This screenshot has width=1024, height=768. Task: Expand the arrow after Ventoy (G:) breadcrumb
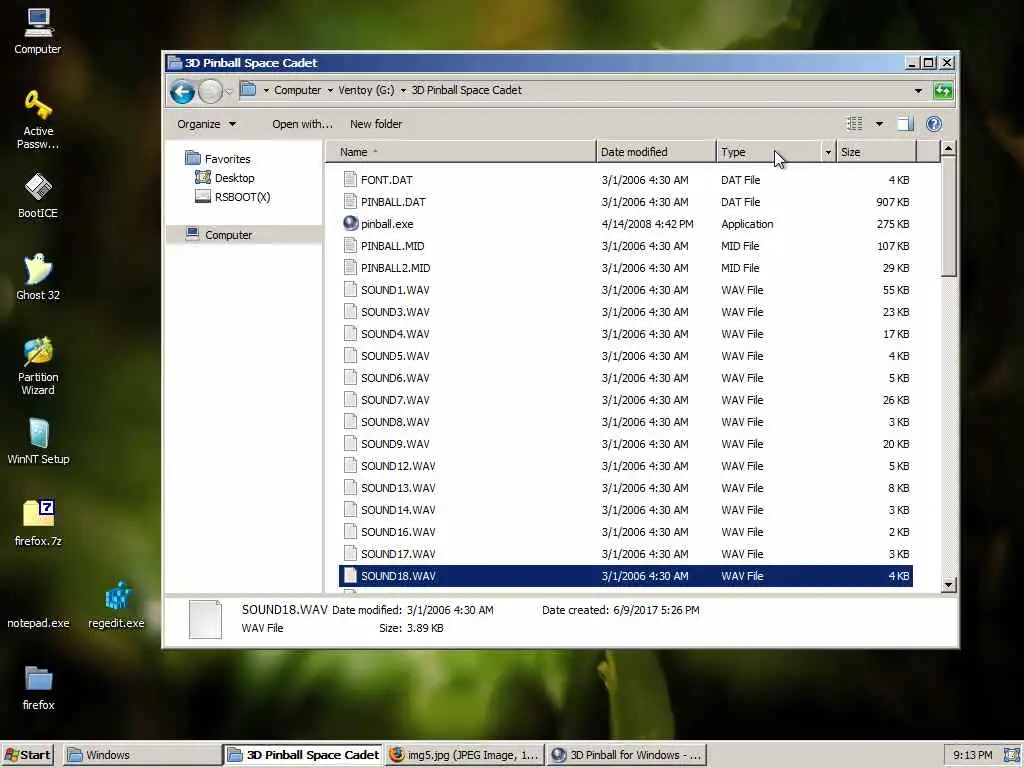pyautogui.click(x=403, y=90)
